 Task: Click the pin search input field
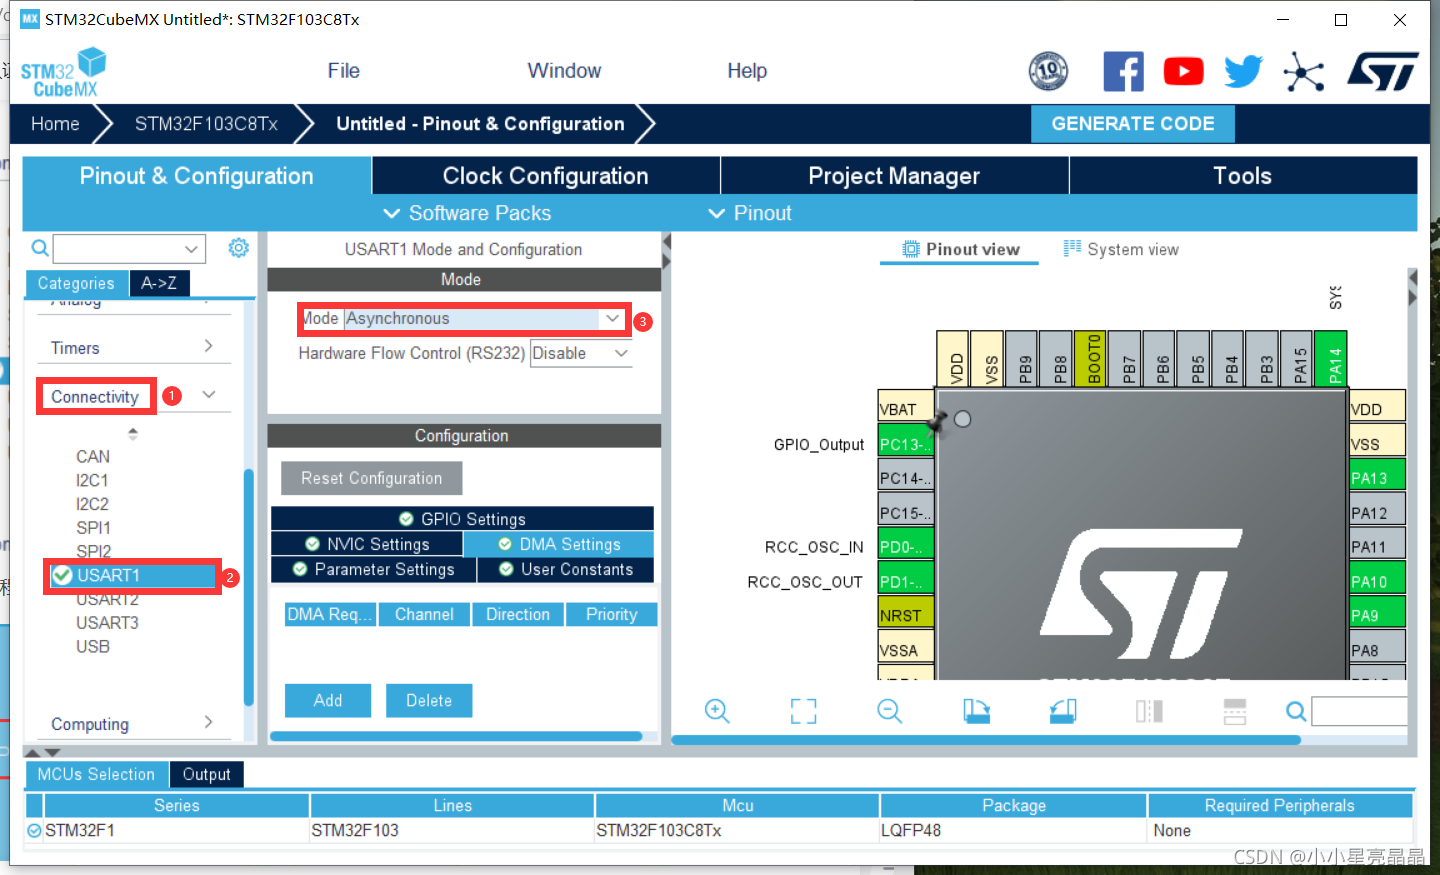(x=1359, y=711)
